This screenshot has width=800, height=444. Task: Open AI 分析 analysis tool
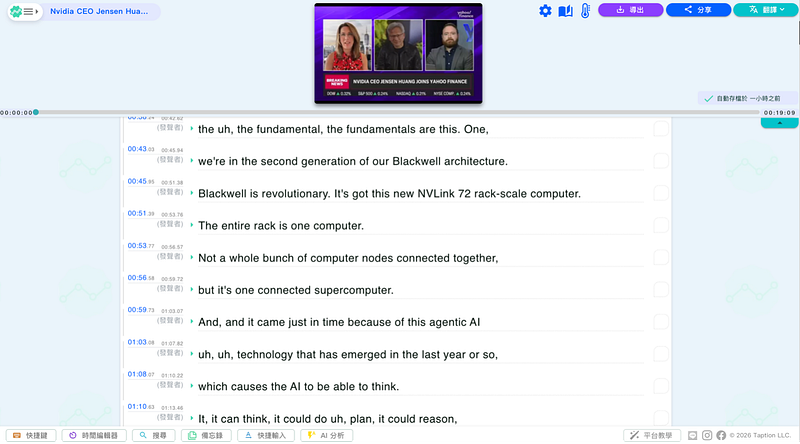pyautogui.click(x=327, y=435)
